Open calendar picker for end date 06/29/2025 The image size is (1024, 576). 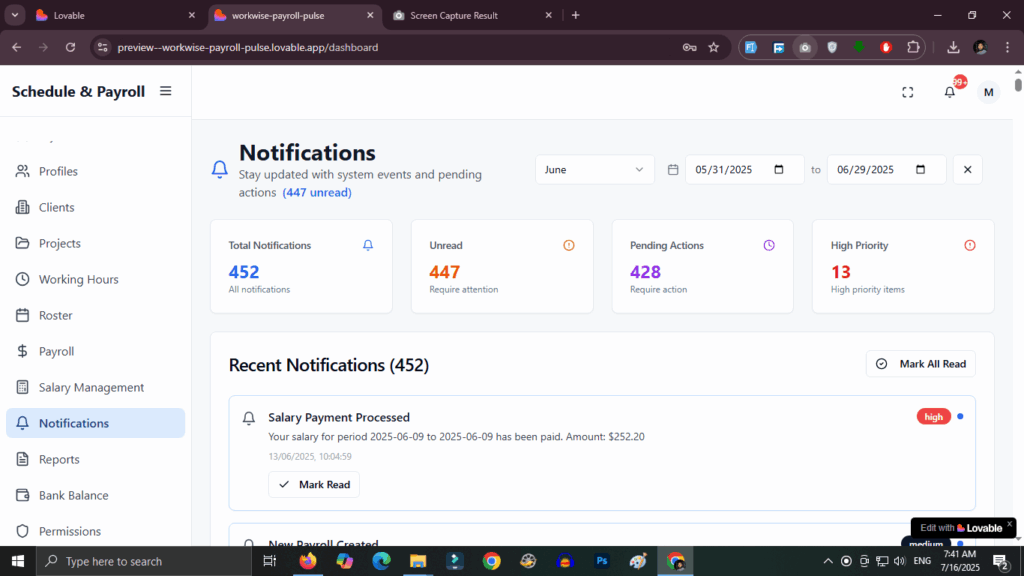pyautogui.click(x=921, y=170)
